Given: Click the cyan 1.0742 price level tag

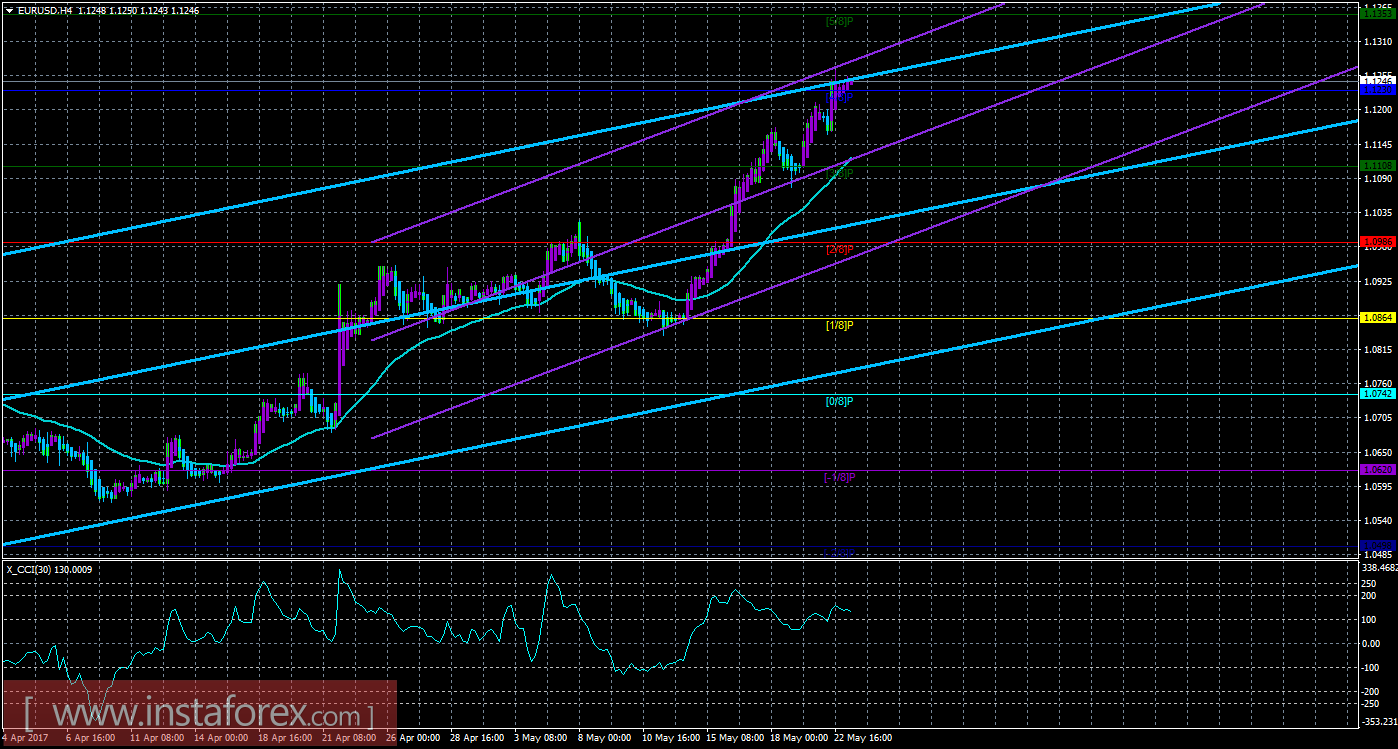Looking at the screenshot, I should (x=1378, y=394).
